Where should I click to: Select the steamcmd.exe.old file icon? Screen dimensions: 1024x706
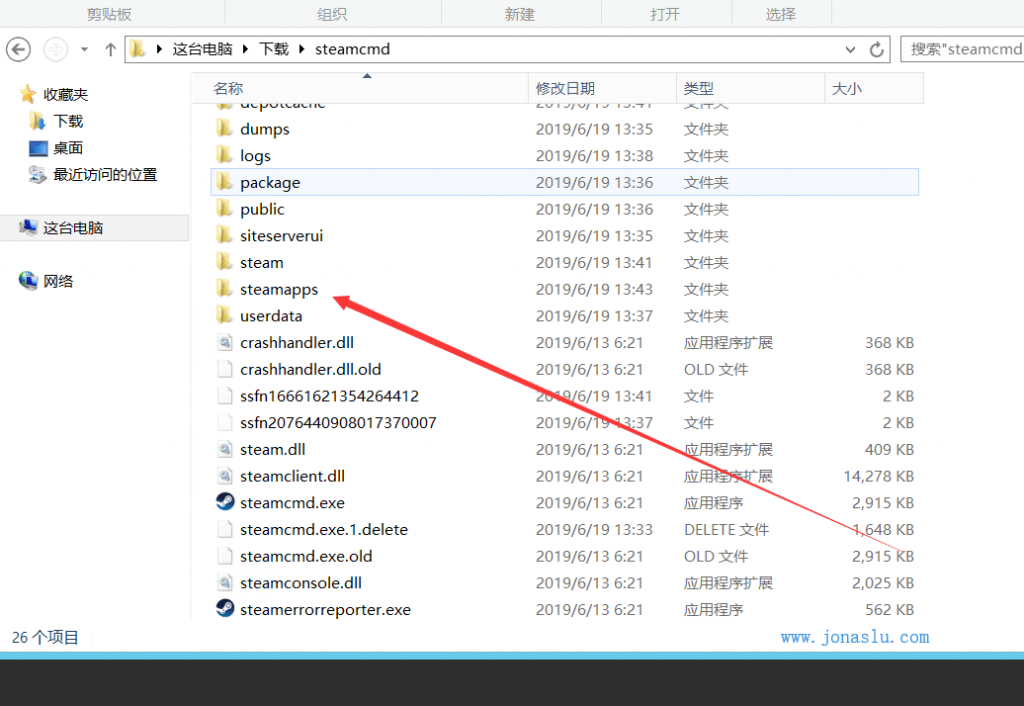click(x=225, y=556)
